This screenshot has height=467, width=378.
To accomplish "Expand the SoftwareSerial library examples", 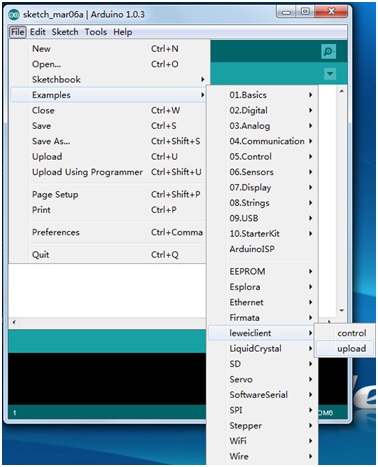I will tap(262, 395).
